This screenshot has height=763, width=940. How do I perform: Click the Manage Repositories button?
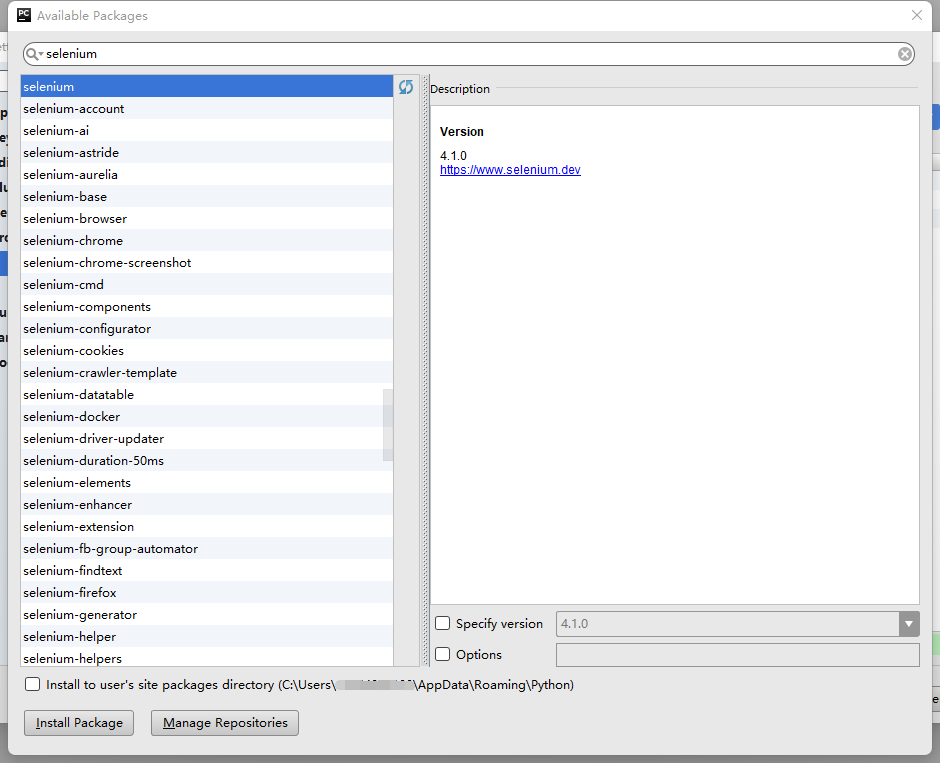[x=225, y=723]
